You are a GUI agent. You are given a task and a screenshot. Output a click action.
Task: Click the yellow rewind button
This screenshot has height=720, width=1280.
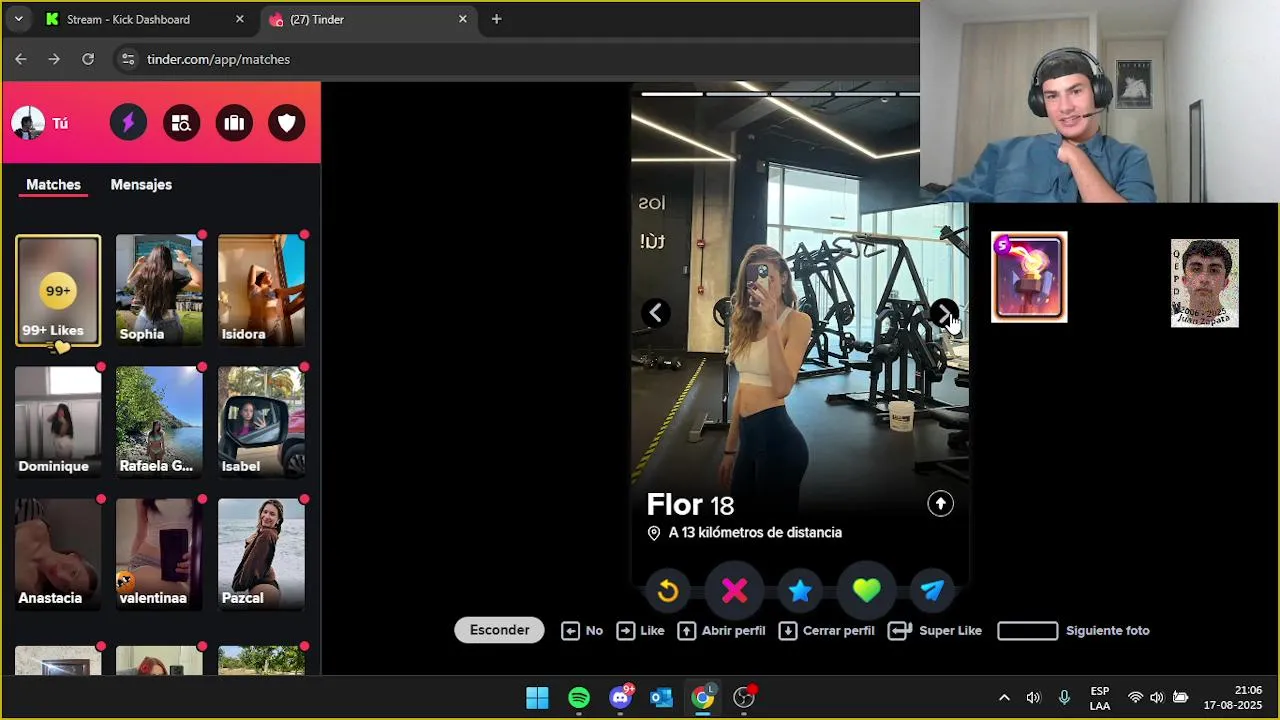click(668, 591)
